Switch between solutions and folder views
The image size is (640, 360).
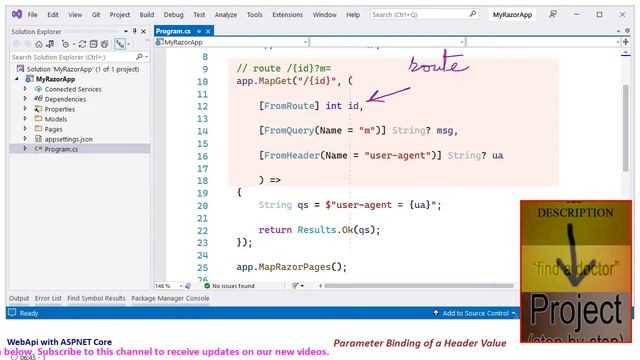50,44
